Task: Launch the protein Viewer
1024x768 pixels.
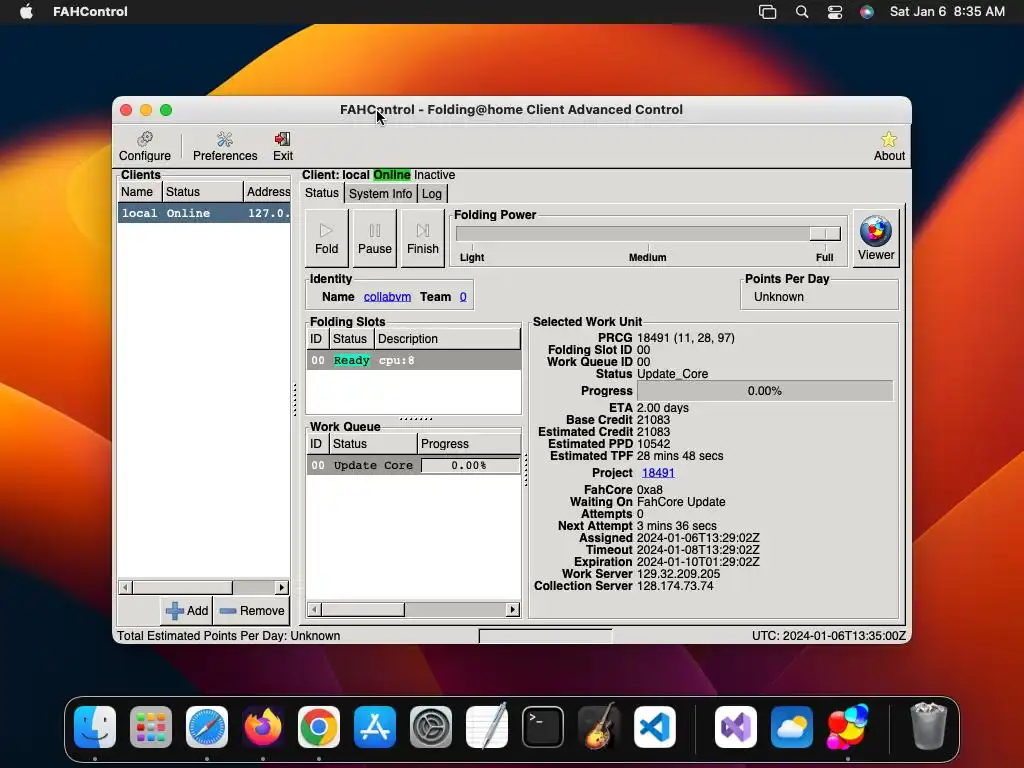Action: click(x=876, y=238)
